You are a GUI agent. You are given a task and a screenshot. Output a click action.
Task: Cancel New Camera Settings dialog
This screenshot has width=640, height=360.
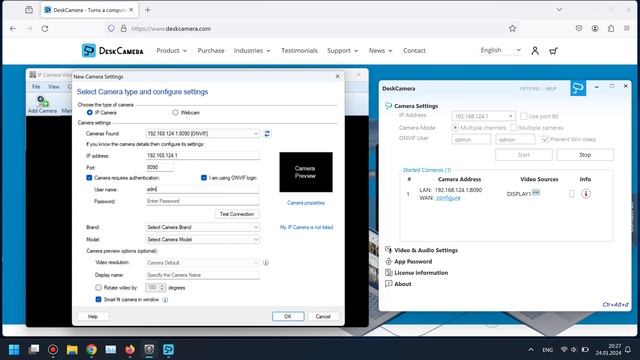point(323,316)
